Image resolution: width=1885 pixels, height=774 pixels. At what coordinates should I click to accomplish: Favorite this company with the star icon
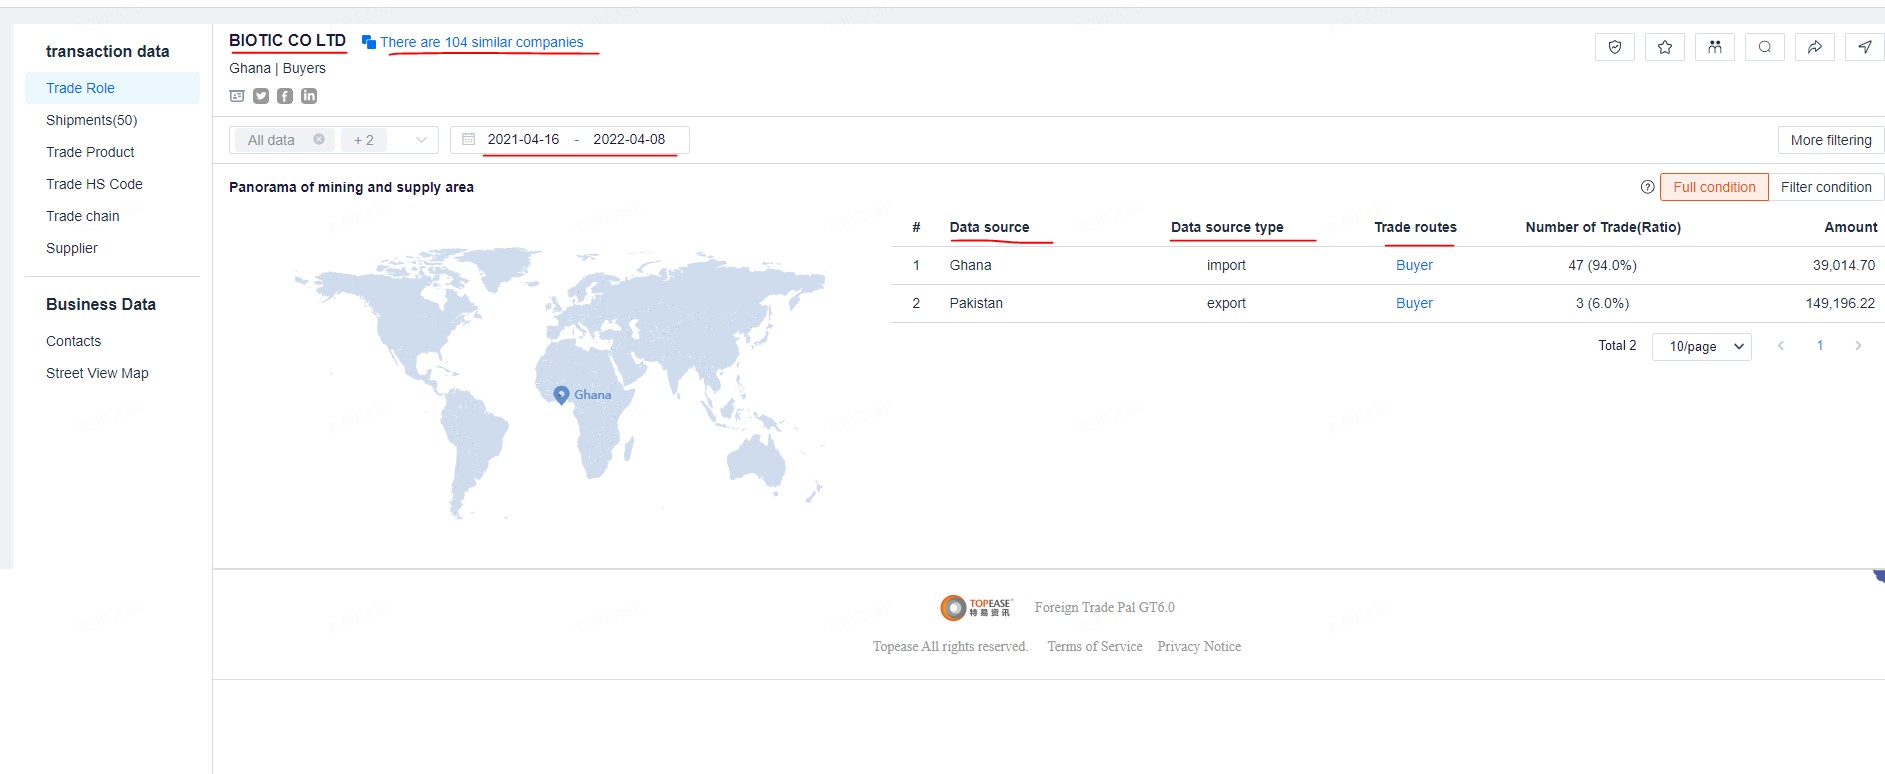coord(1665,47)
